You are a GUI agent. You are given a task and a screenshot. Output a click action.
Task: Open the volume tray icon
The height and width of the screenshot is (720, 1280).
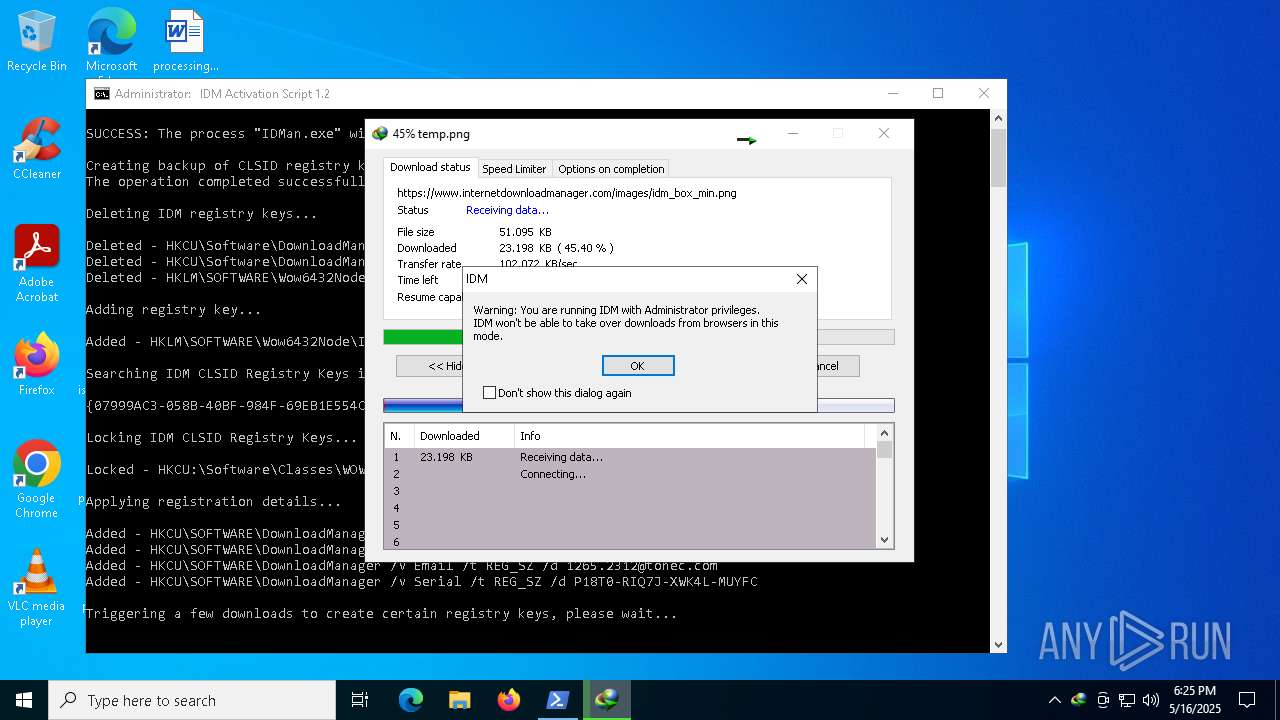click(1151, 700)
